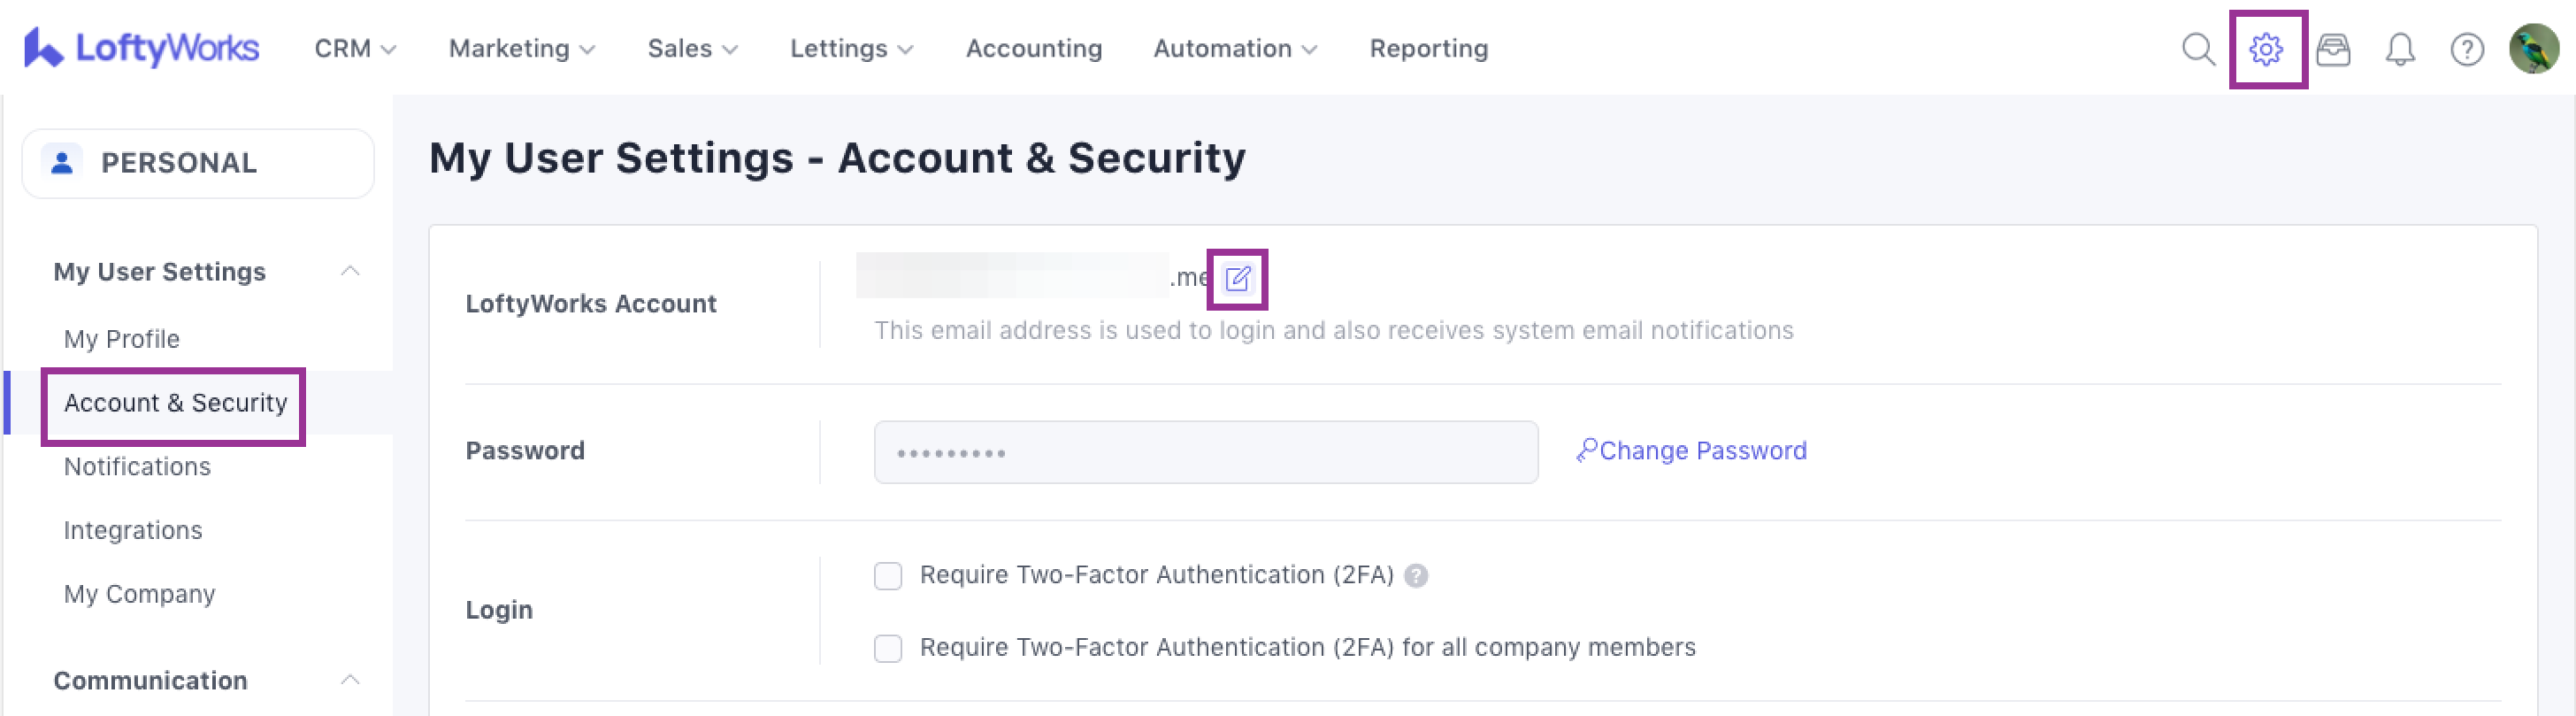Screen dimensions: 2576x716
Task: Click the help question mark icon
Action: 2467,49
